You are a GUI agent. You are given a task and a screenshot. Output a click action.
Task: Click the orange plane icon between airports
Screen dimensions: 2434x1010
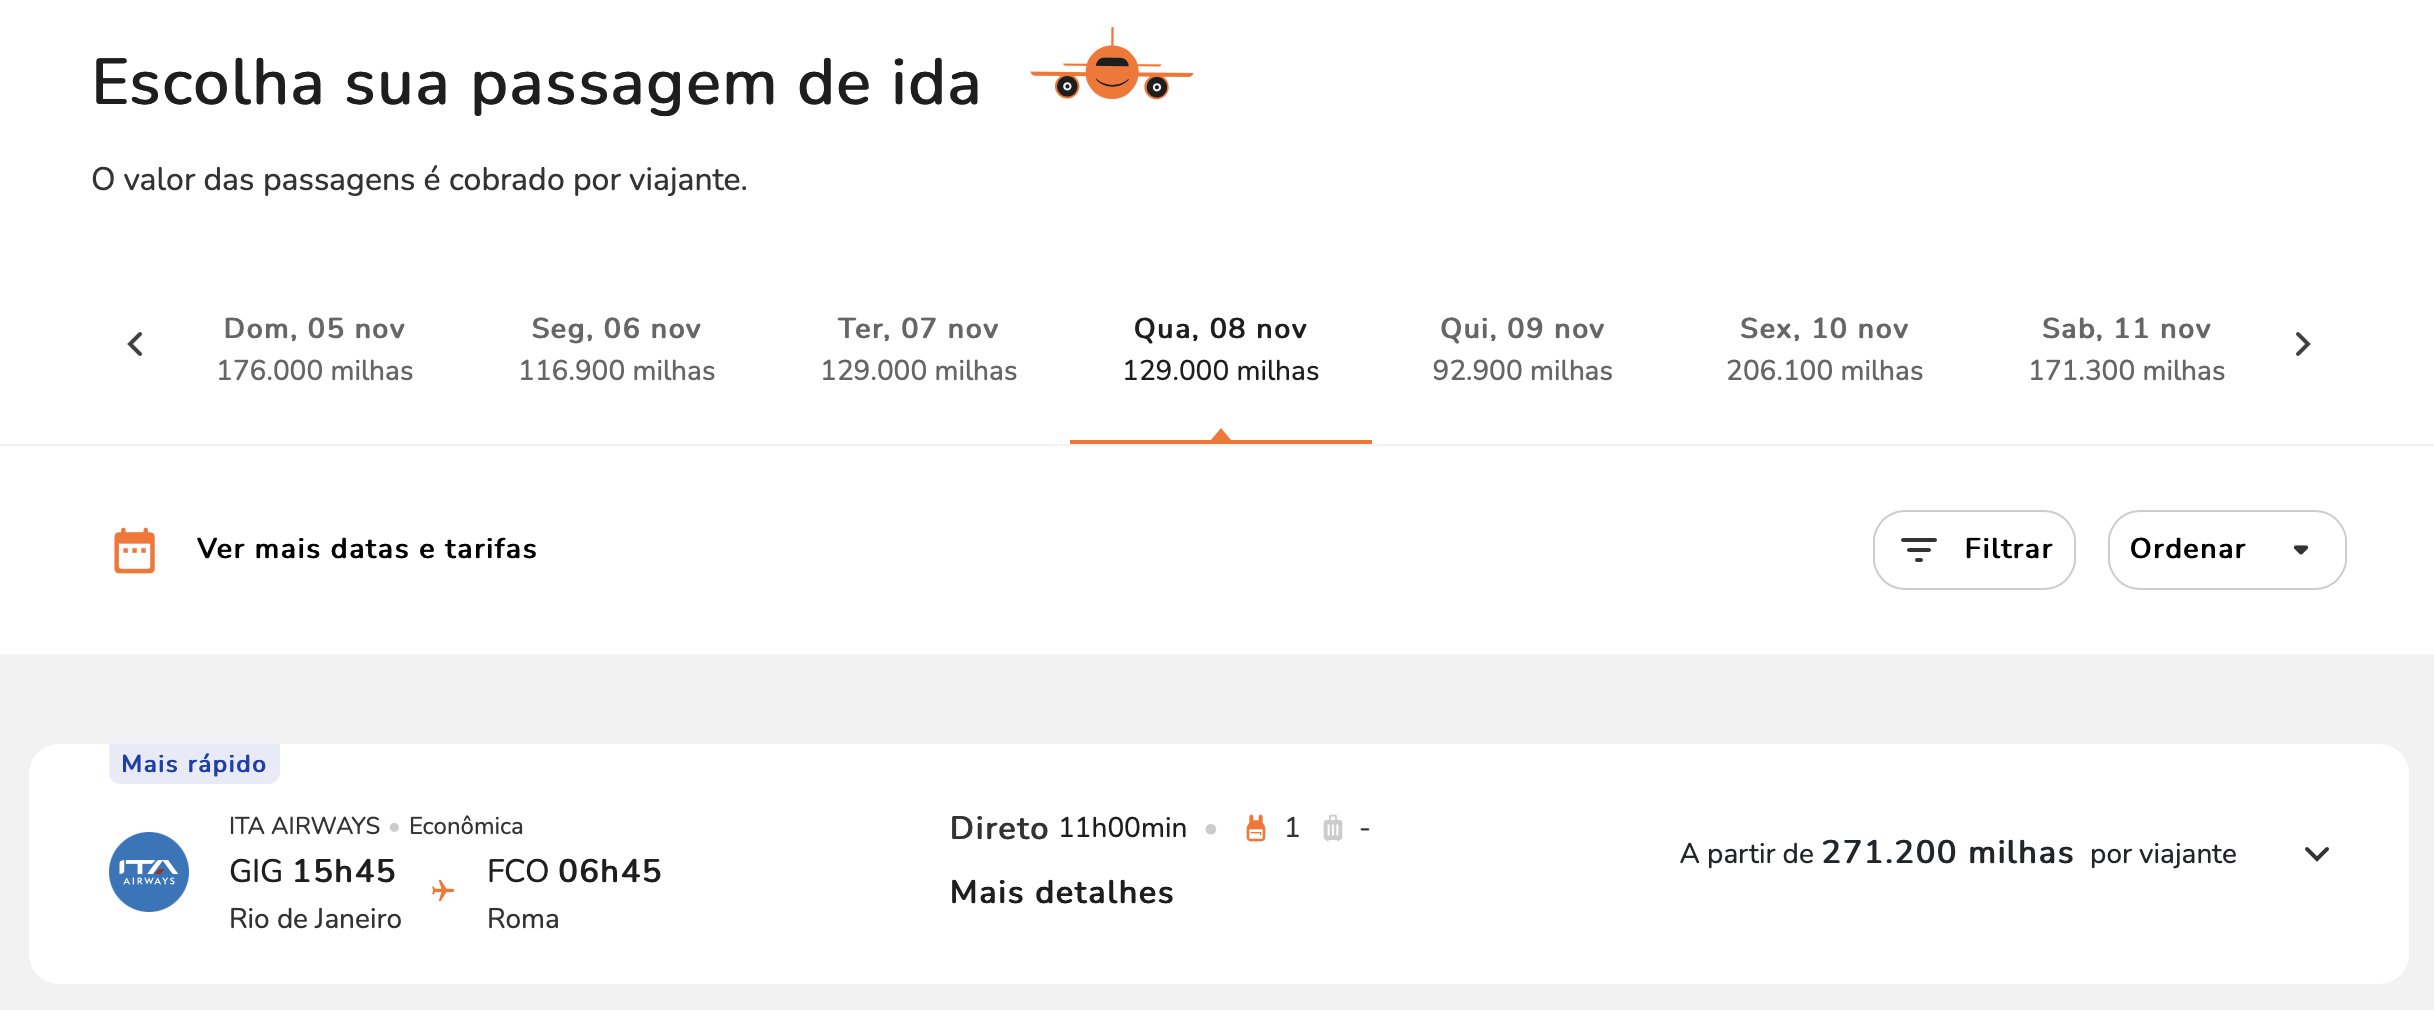[x=443, y=890]
